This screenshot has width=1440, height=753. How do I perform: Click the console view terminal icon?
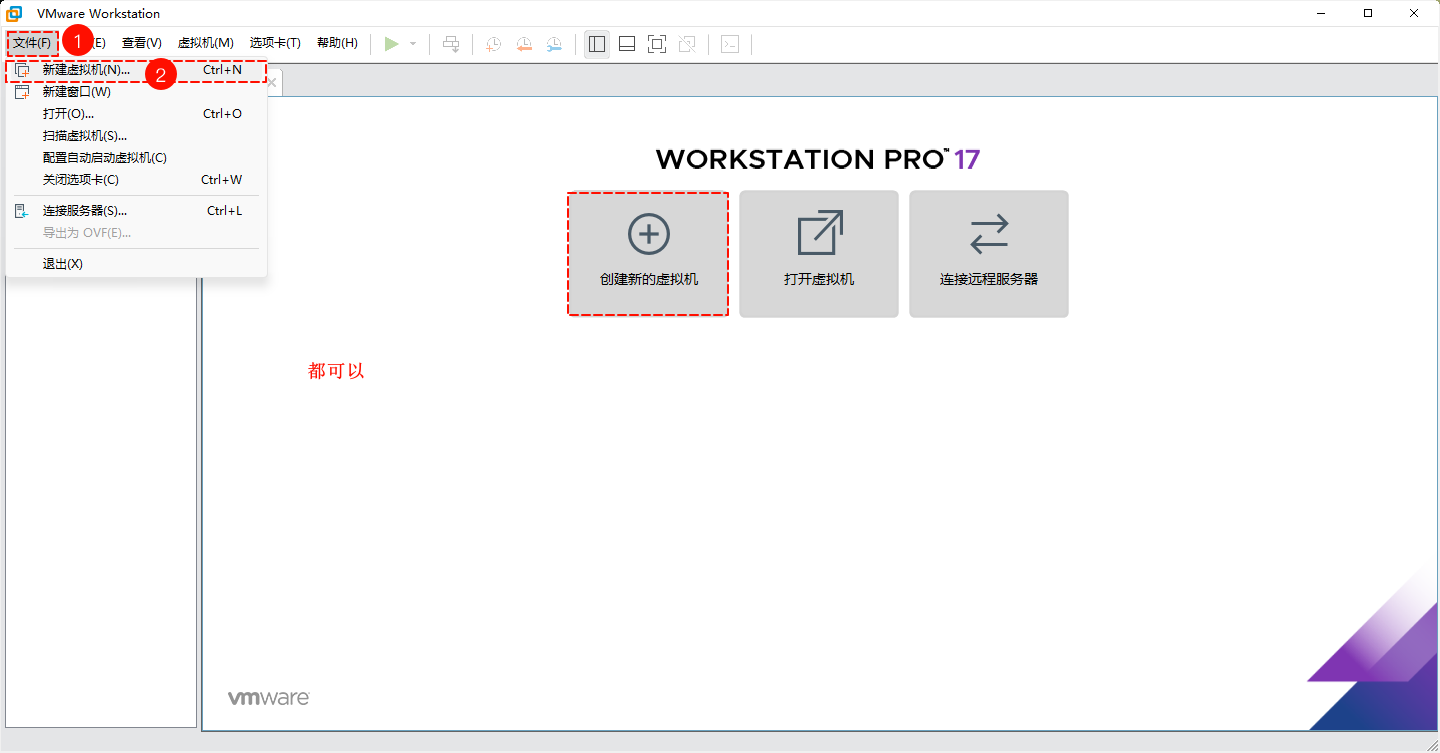pyautogui.click(x=730, y=44)
